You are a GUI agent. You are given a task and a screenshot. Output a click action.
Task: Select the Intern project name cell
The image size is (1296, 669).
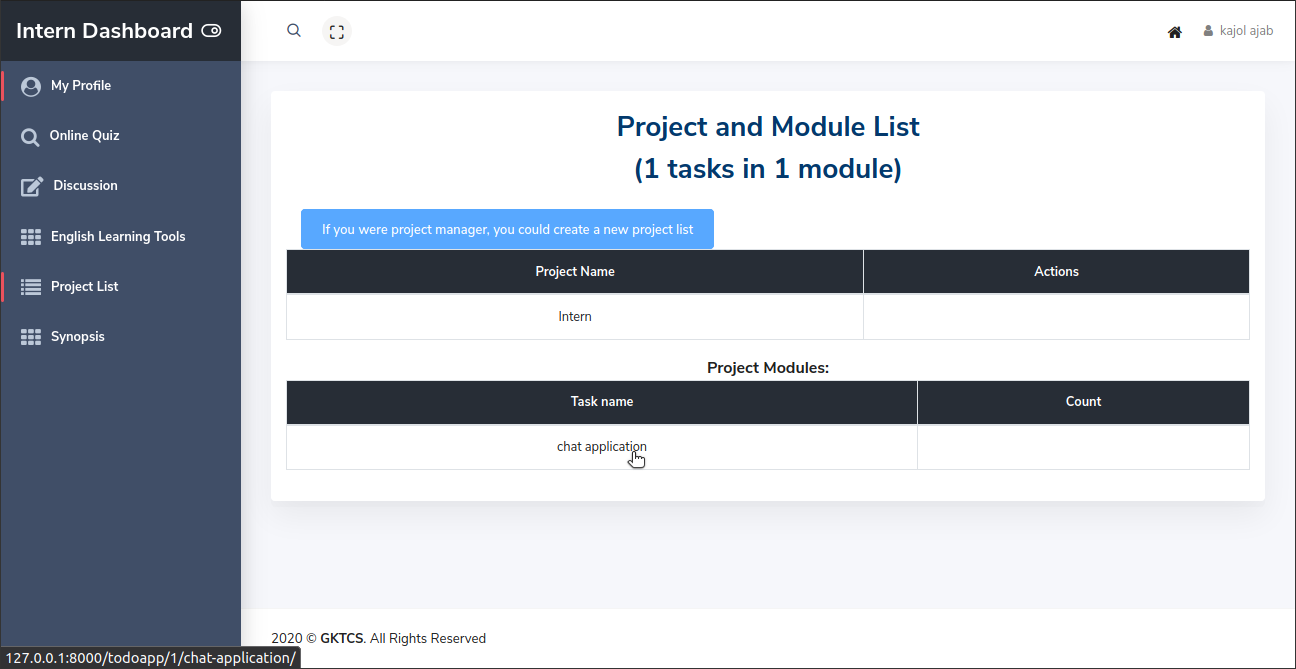point(575,317)
